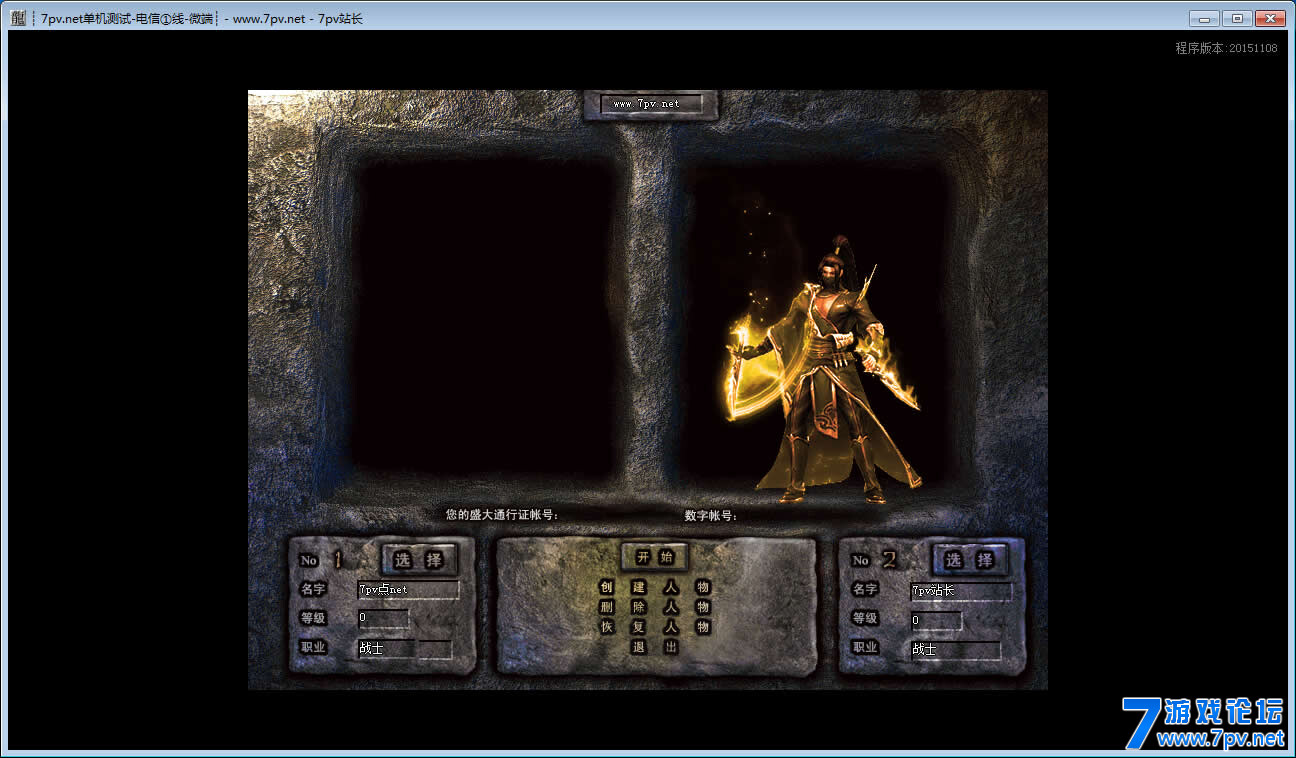Click the 等级 level field of character 2
This screenshot has height=758, width=1296.
click(x=936, y=620)
